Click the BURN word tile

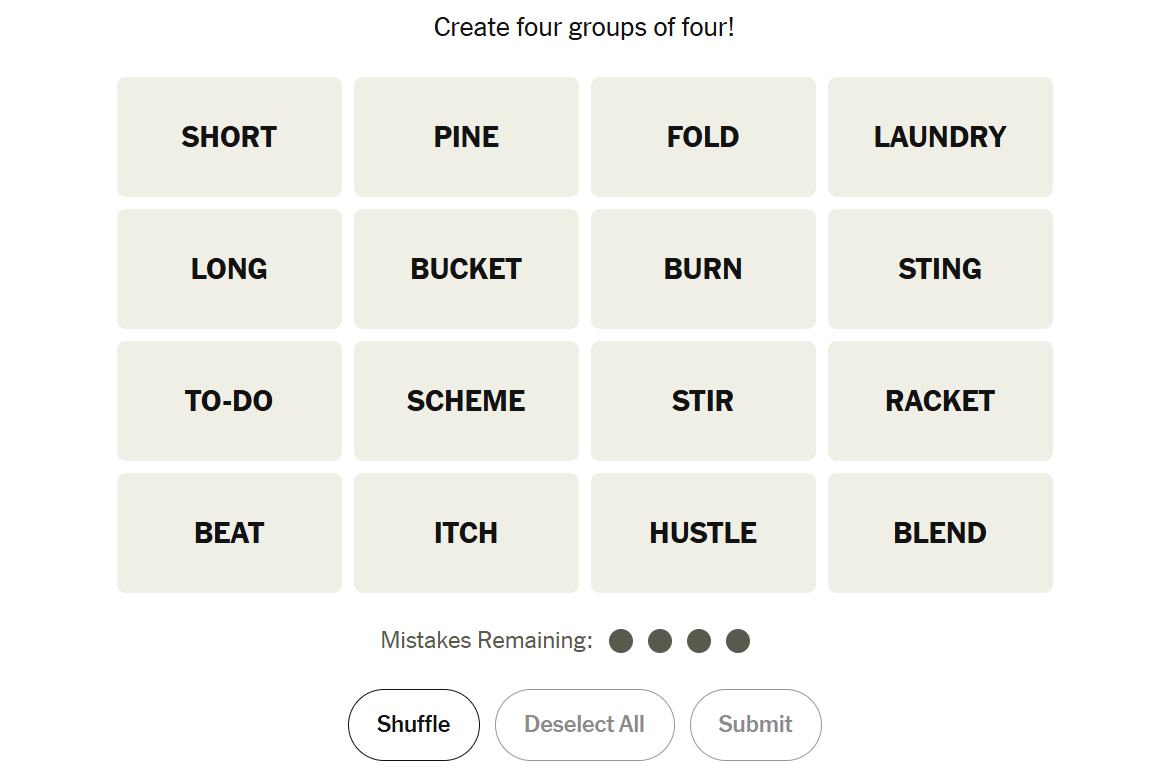(703, 269)
